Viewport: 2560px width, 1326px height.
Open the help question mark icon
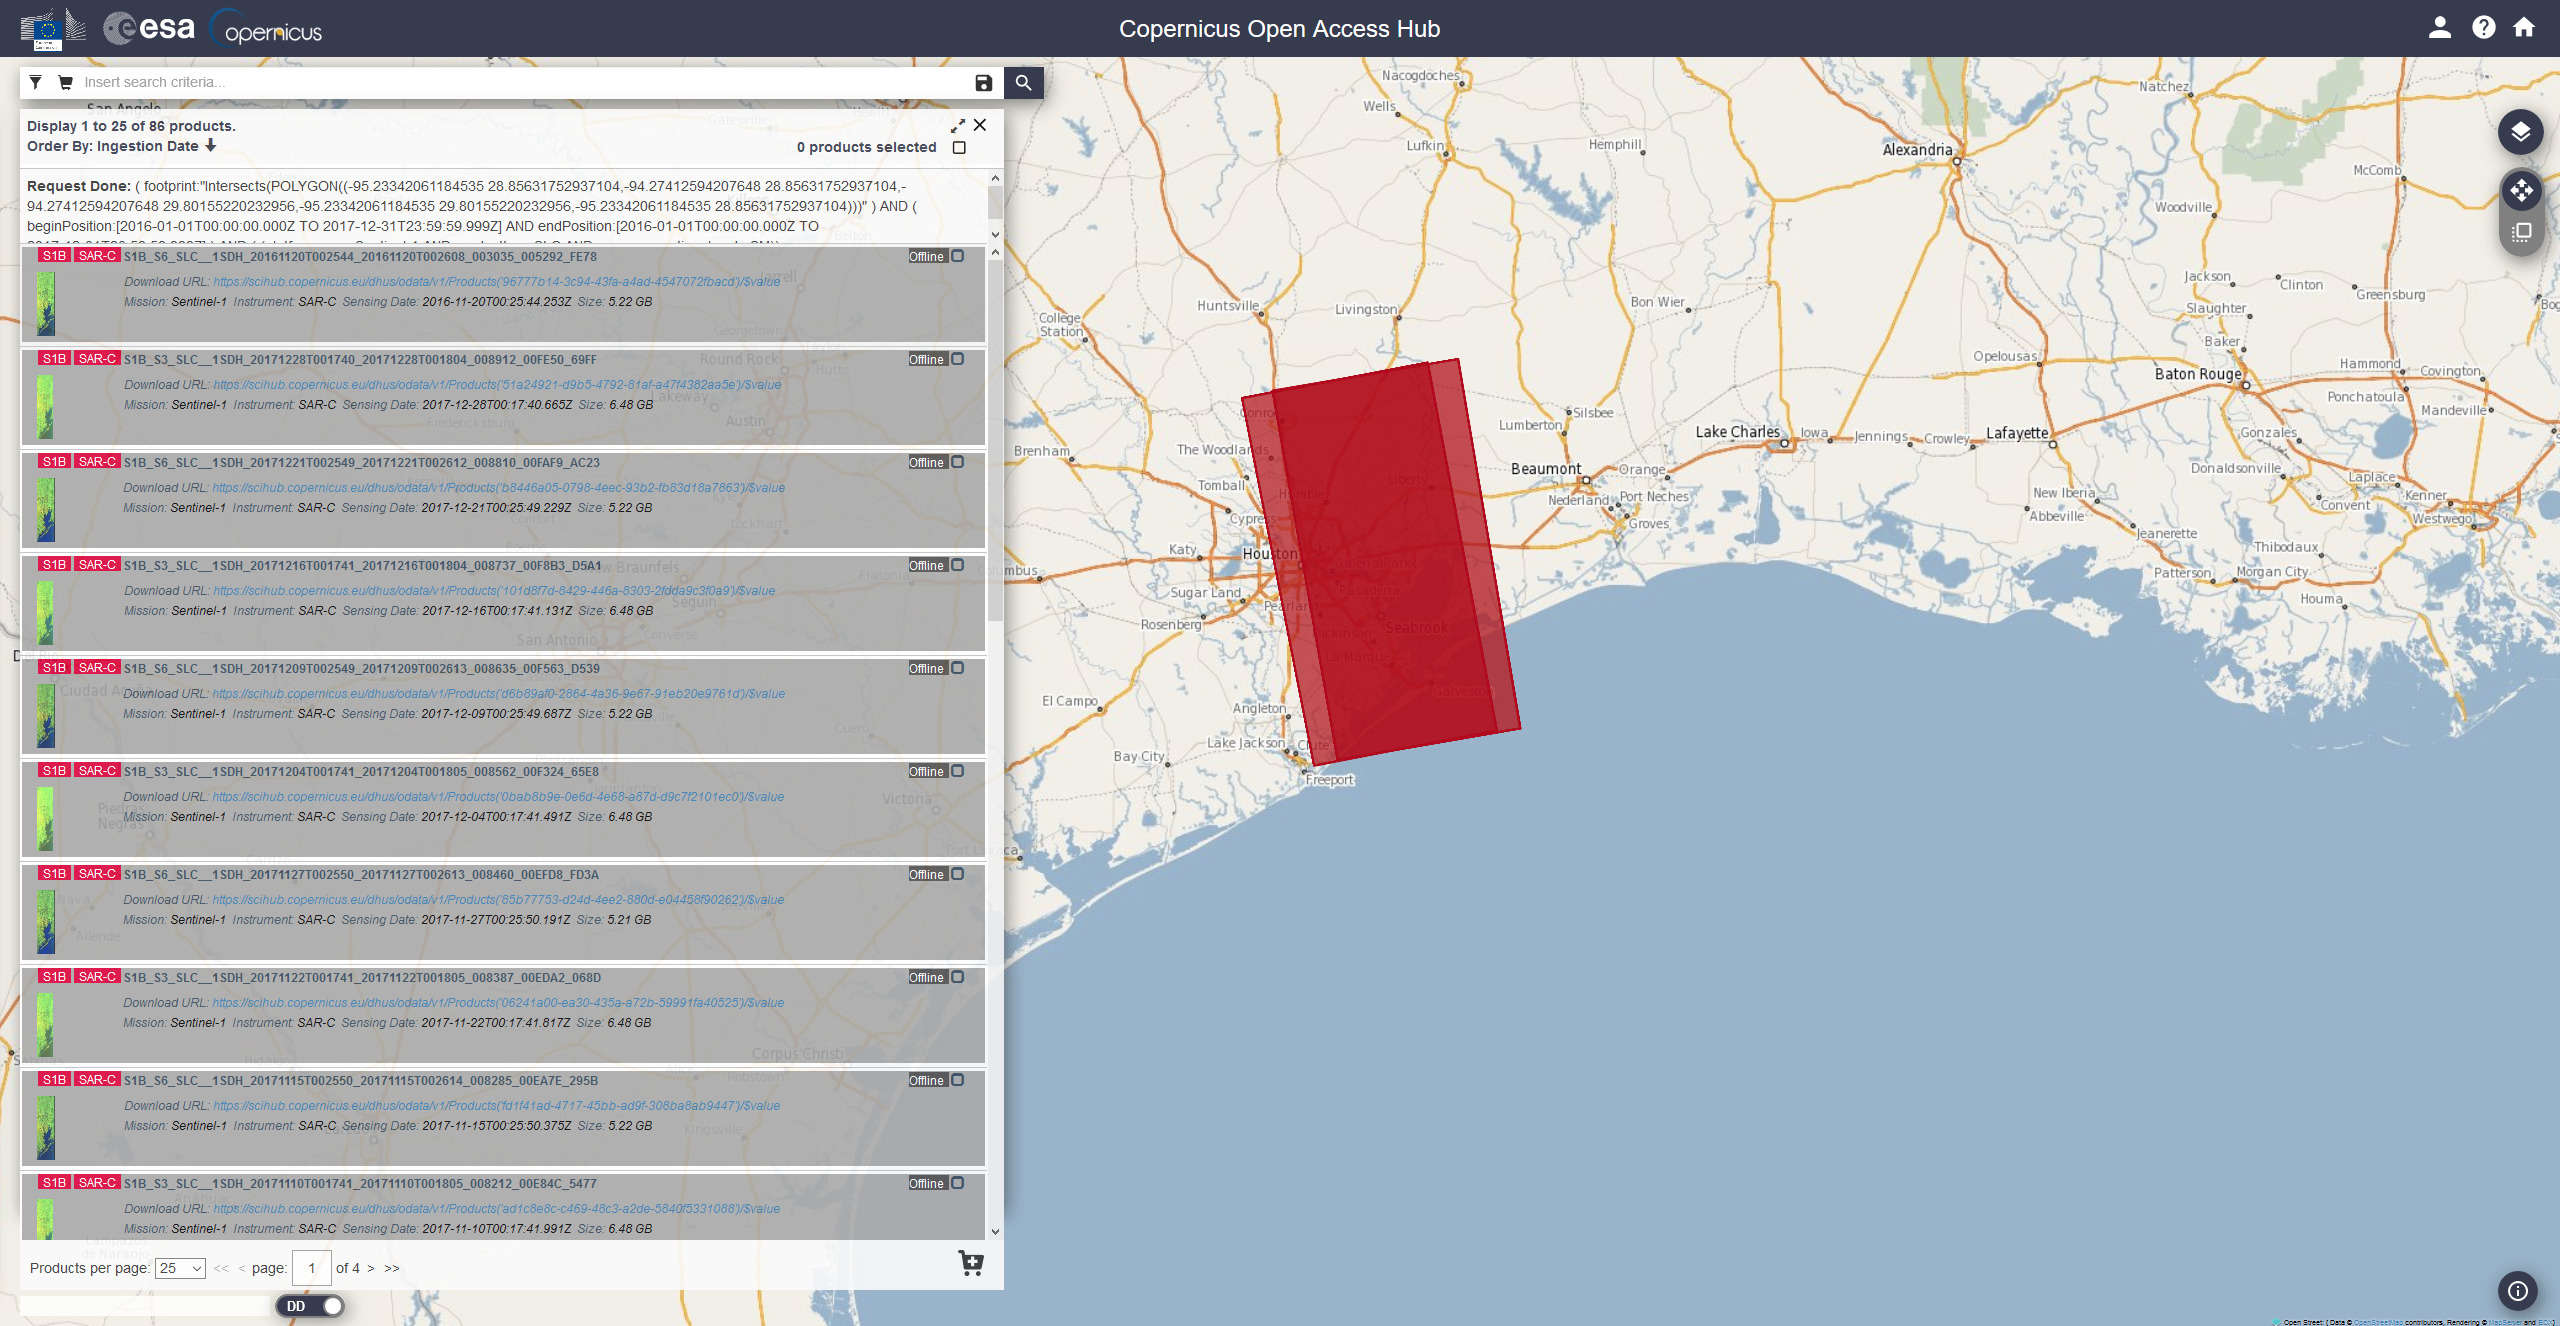2484,28
